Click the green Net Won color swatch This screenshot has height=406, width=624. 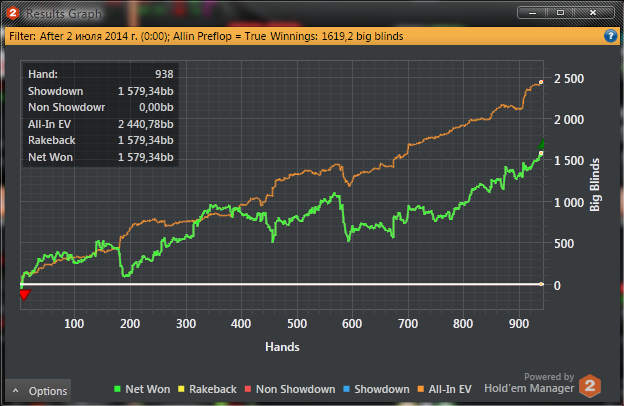pyautogui.click(x=117, y=389)
